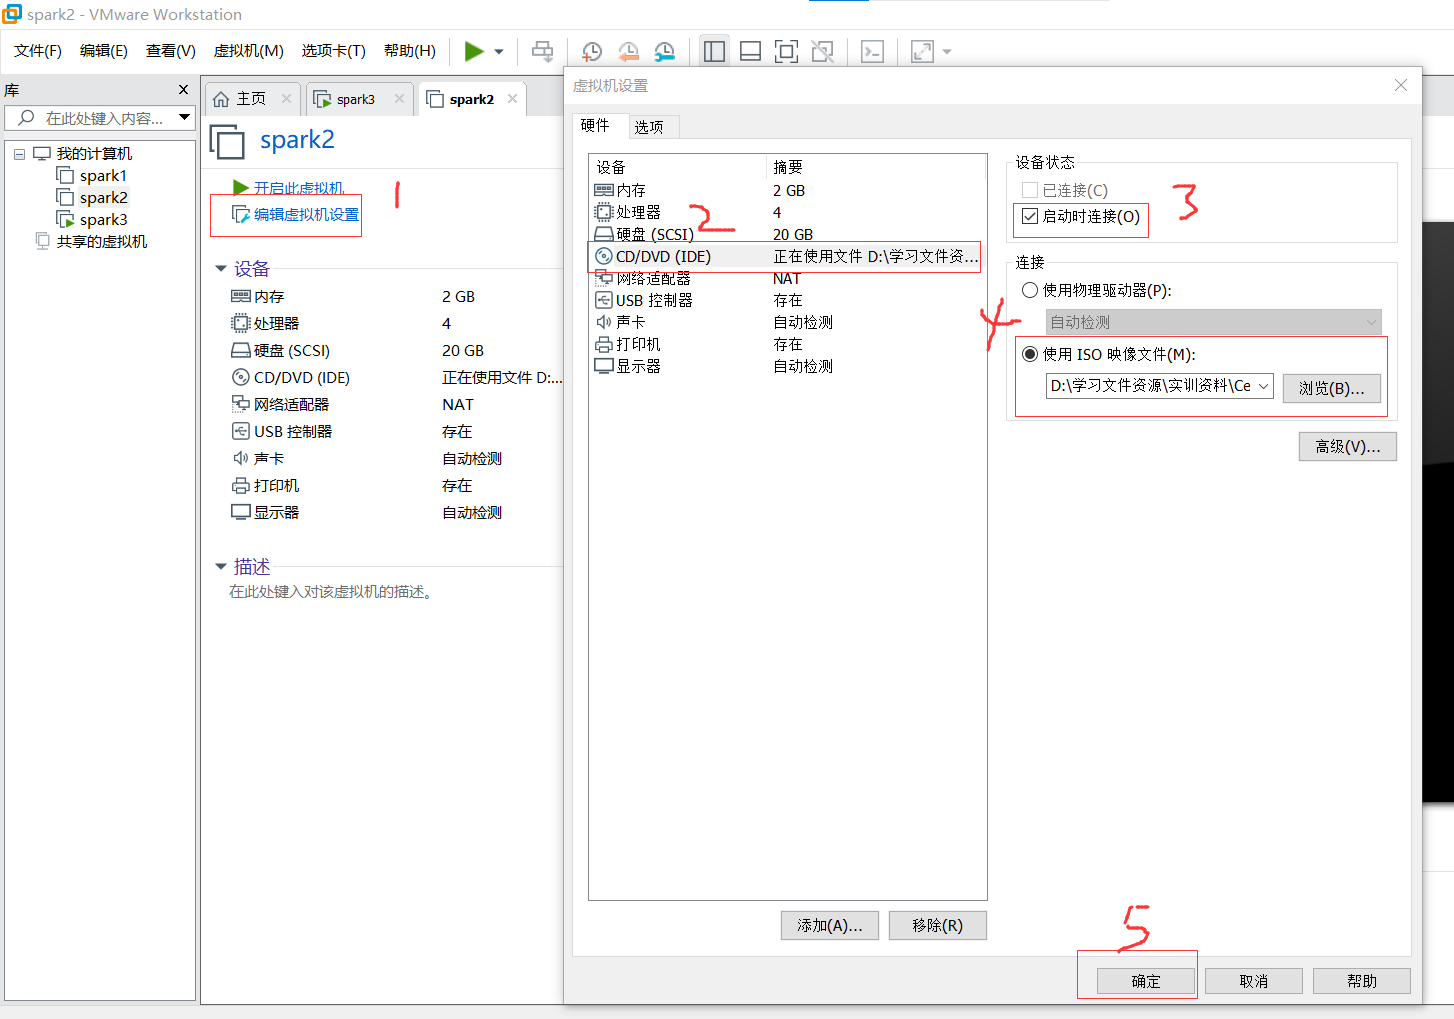The image size is (1454, 1019).
Task: Click the 编辑虚拟机设置 link
Action: (295, 214)
